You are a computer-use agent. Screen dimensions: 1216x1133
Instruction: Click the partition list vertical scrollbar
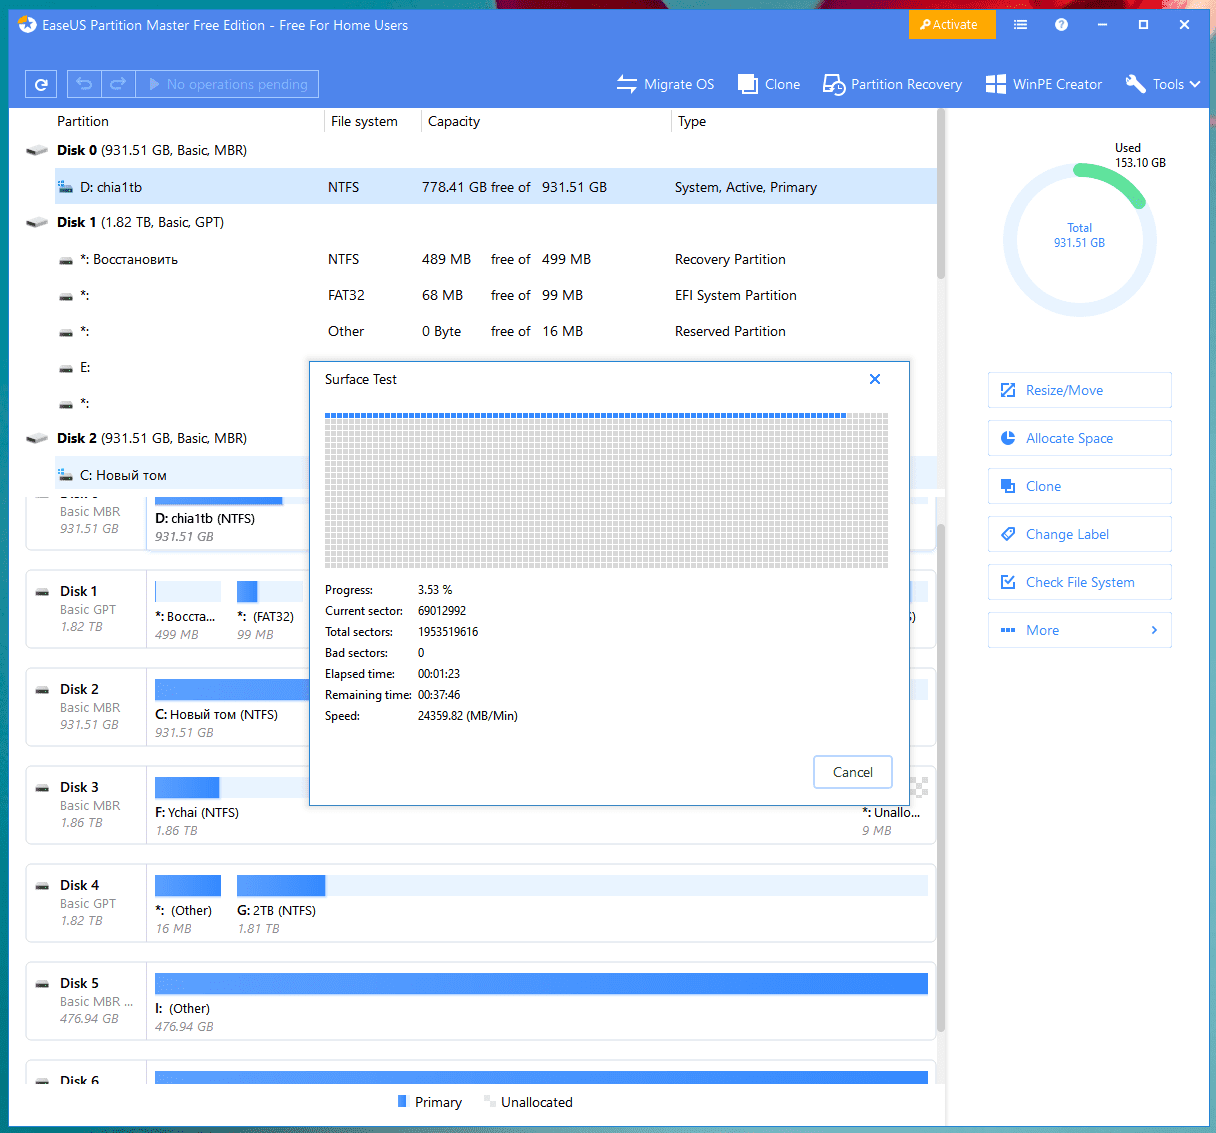pyautogui.click(x=941, y=195)
